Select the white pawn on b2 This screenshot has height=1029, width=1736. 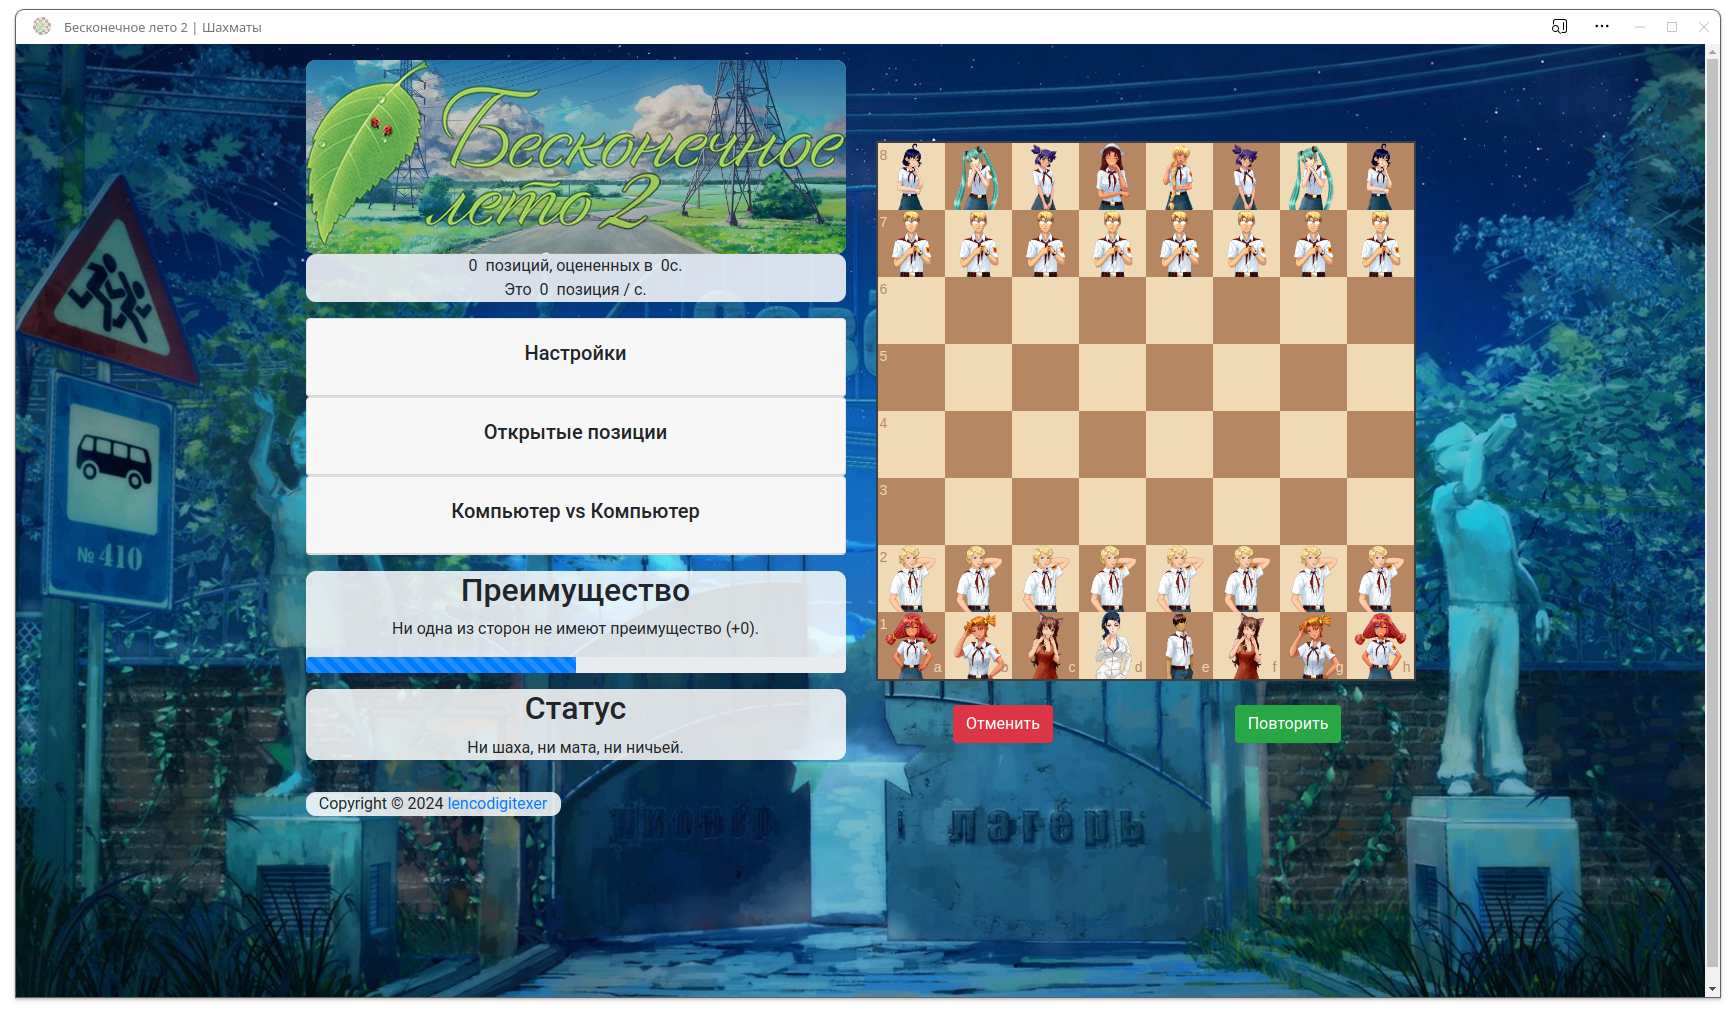click(978, 578)
